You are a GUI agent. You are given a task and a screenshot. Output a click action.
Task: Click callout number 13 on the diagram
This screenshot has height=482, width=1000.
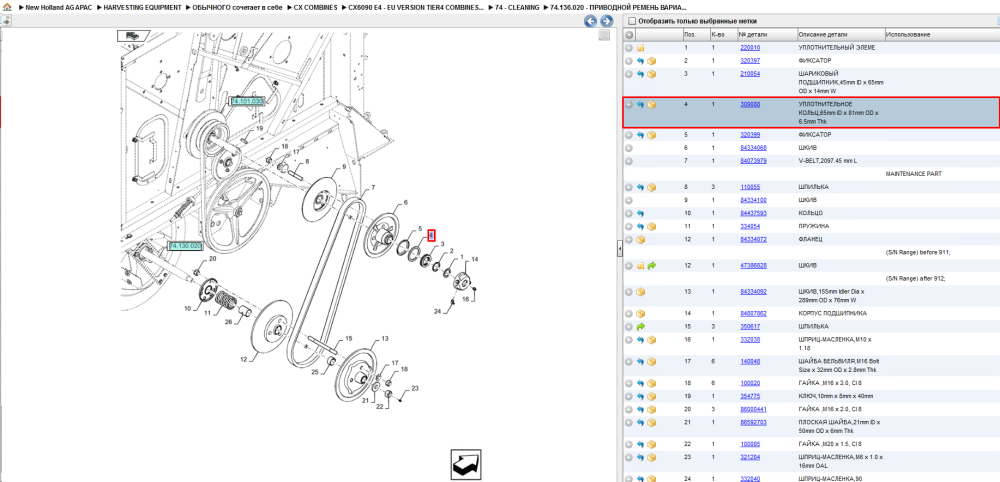[385, 338]
